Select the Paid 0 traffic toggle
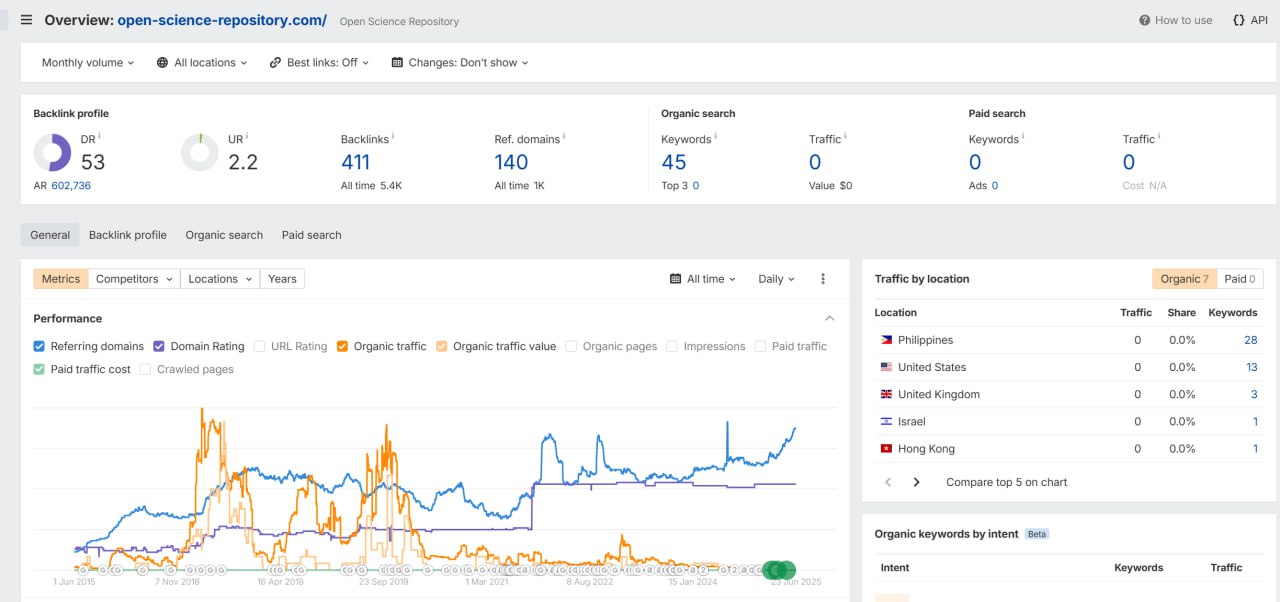 pyautogui.click(x=1240, y=279)
